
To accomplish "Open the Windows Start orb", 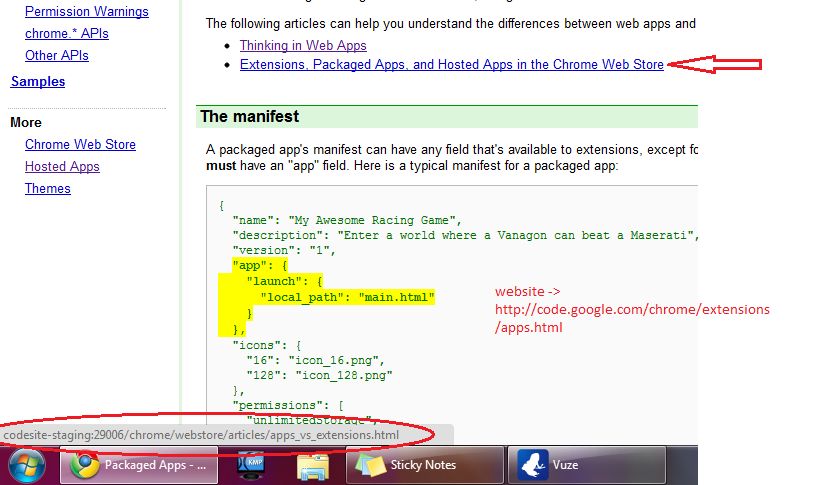I will point(26,465).
